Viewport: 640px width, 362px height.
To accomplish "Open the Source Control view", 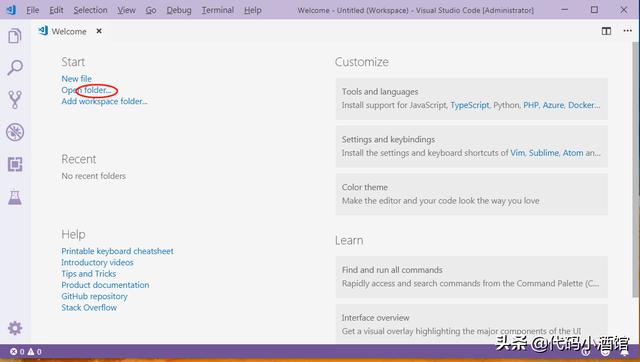I will pyautogui.click(x=15, y=100).
